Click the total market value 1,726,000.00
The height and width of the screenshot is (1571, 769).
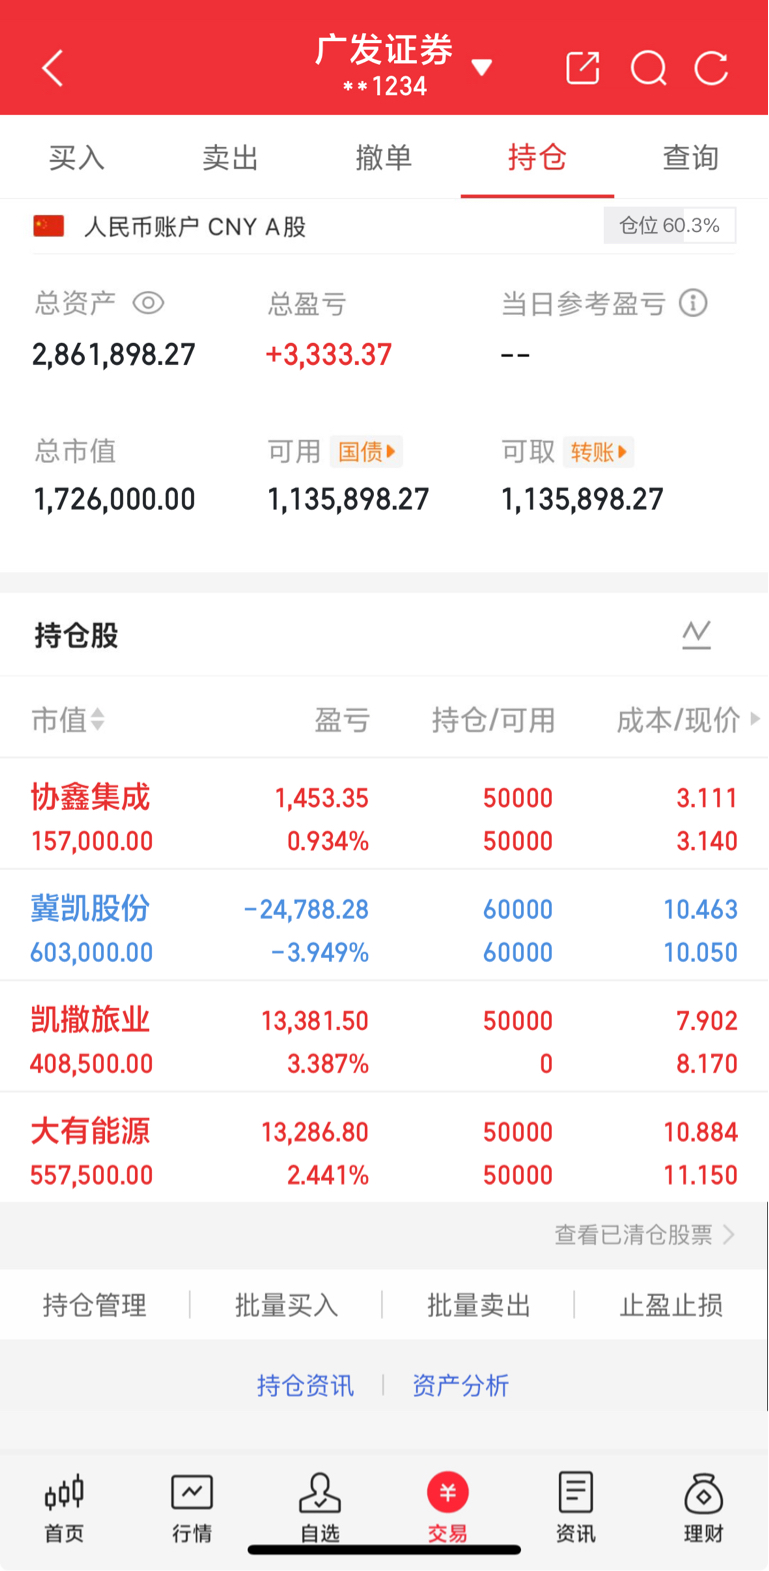[x=114, y=499]
